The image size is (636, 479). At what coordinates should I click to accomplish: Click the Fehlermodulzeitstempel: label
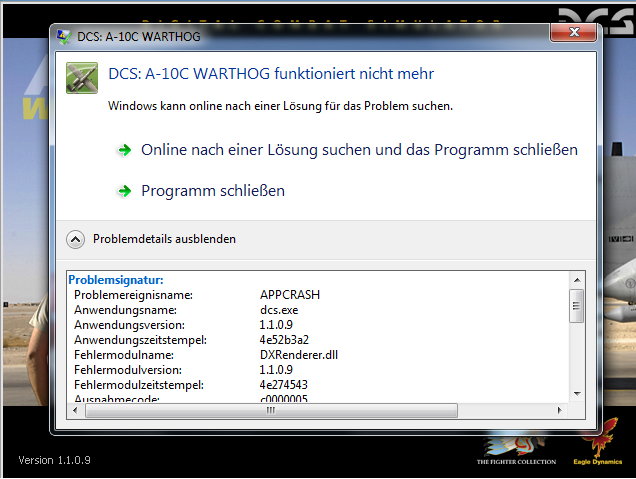coord(139,384)
